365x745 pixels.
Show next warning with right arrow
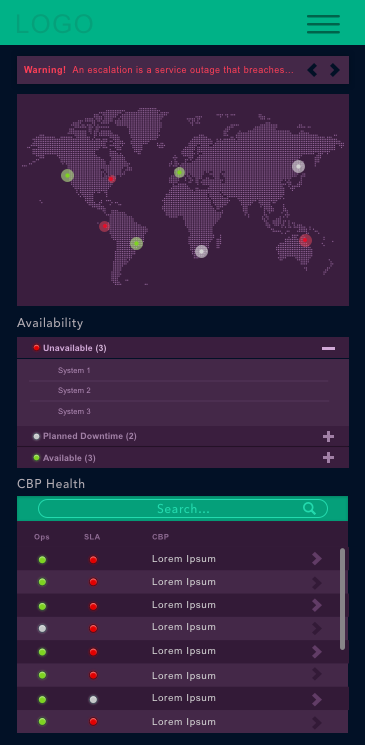tap(335, 70)
